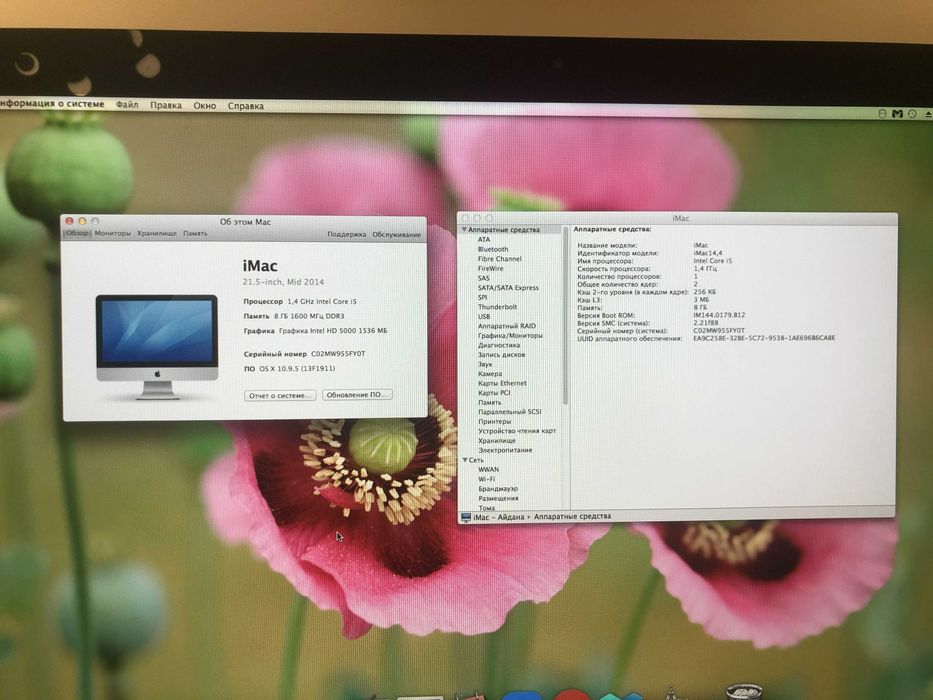Screen dimensions: 933x700
Task: Collapse the Сеть disclosure triangle
Action: pyautogui.click(x=465, y=460)
